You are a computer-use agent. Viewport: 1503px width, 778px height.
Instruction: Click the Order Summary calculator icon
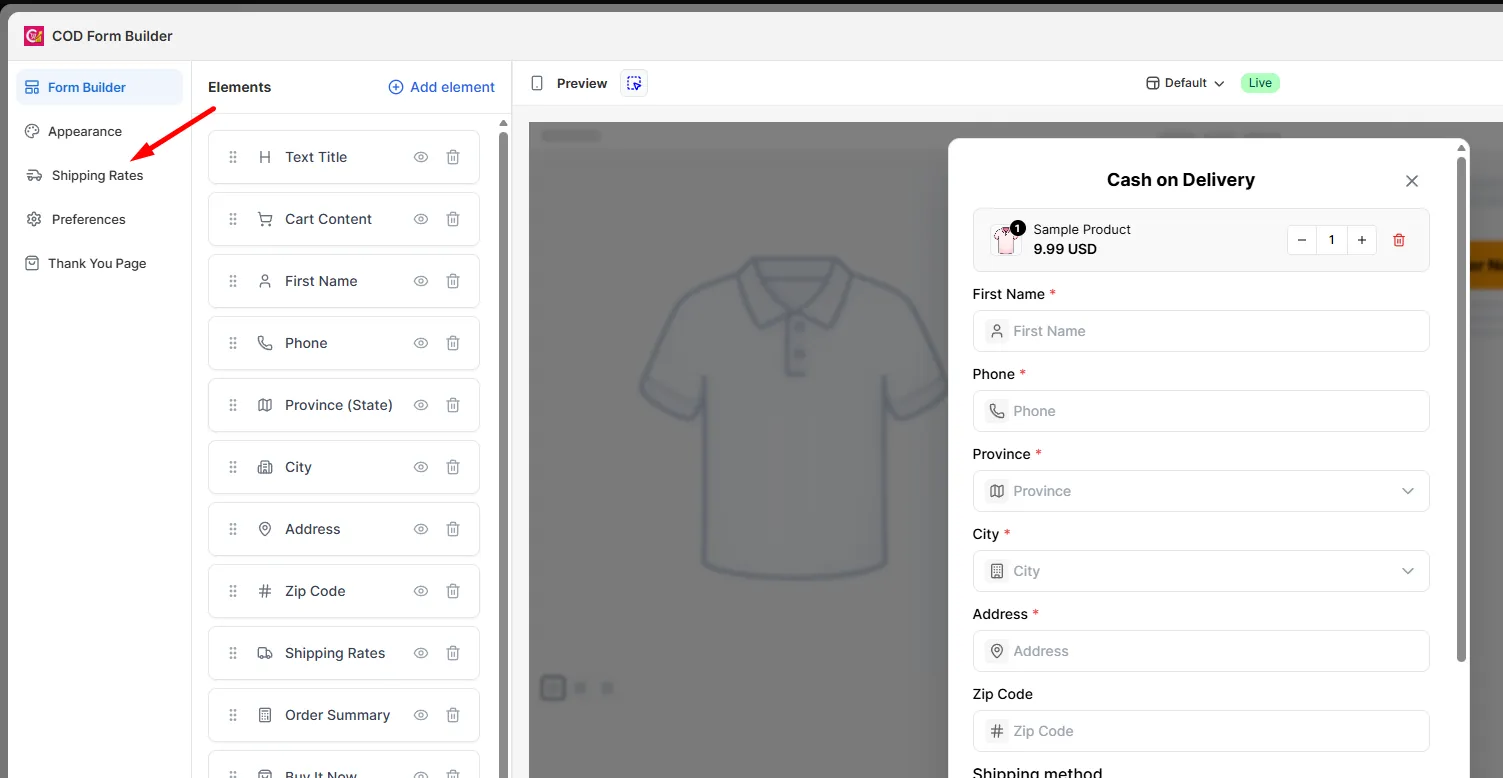point(265,715)
